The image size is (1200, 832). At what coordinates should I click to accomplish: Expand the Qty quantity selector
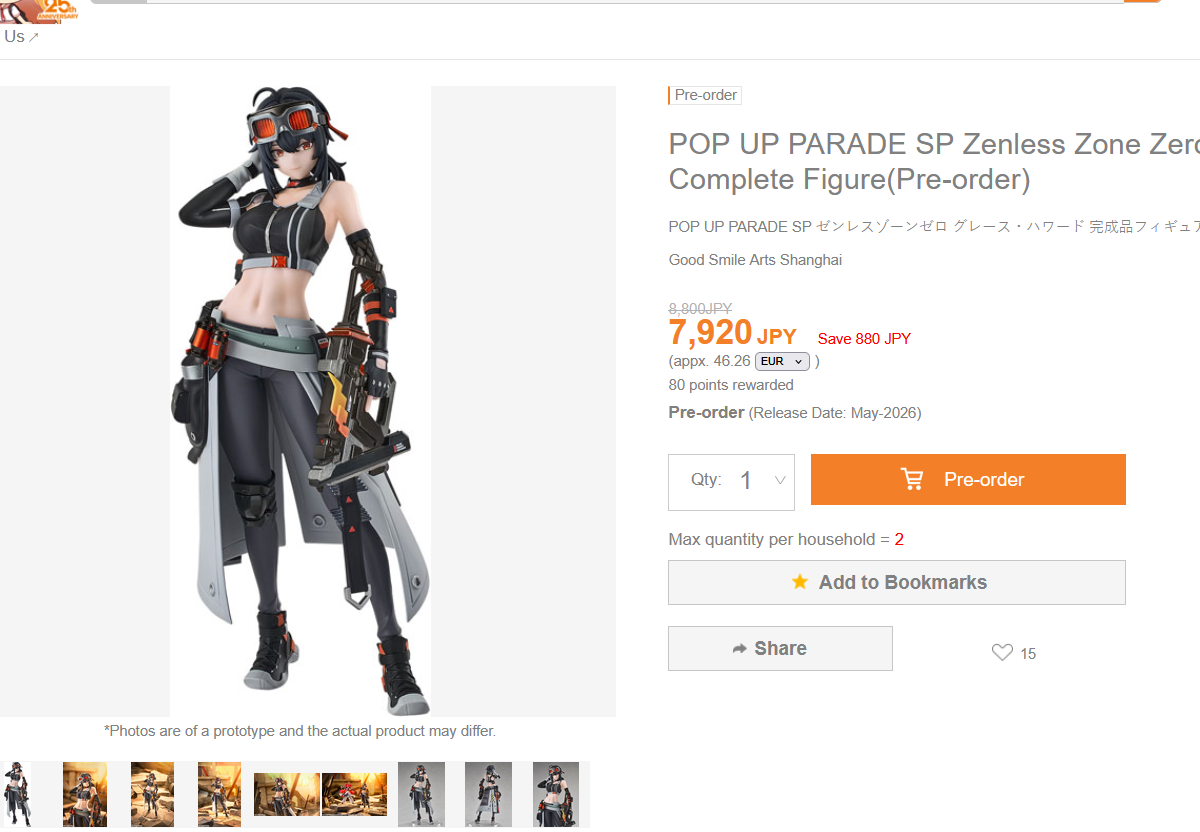click(x=731, y=482)
